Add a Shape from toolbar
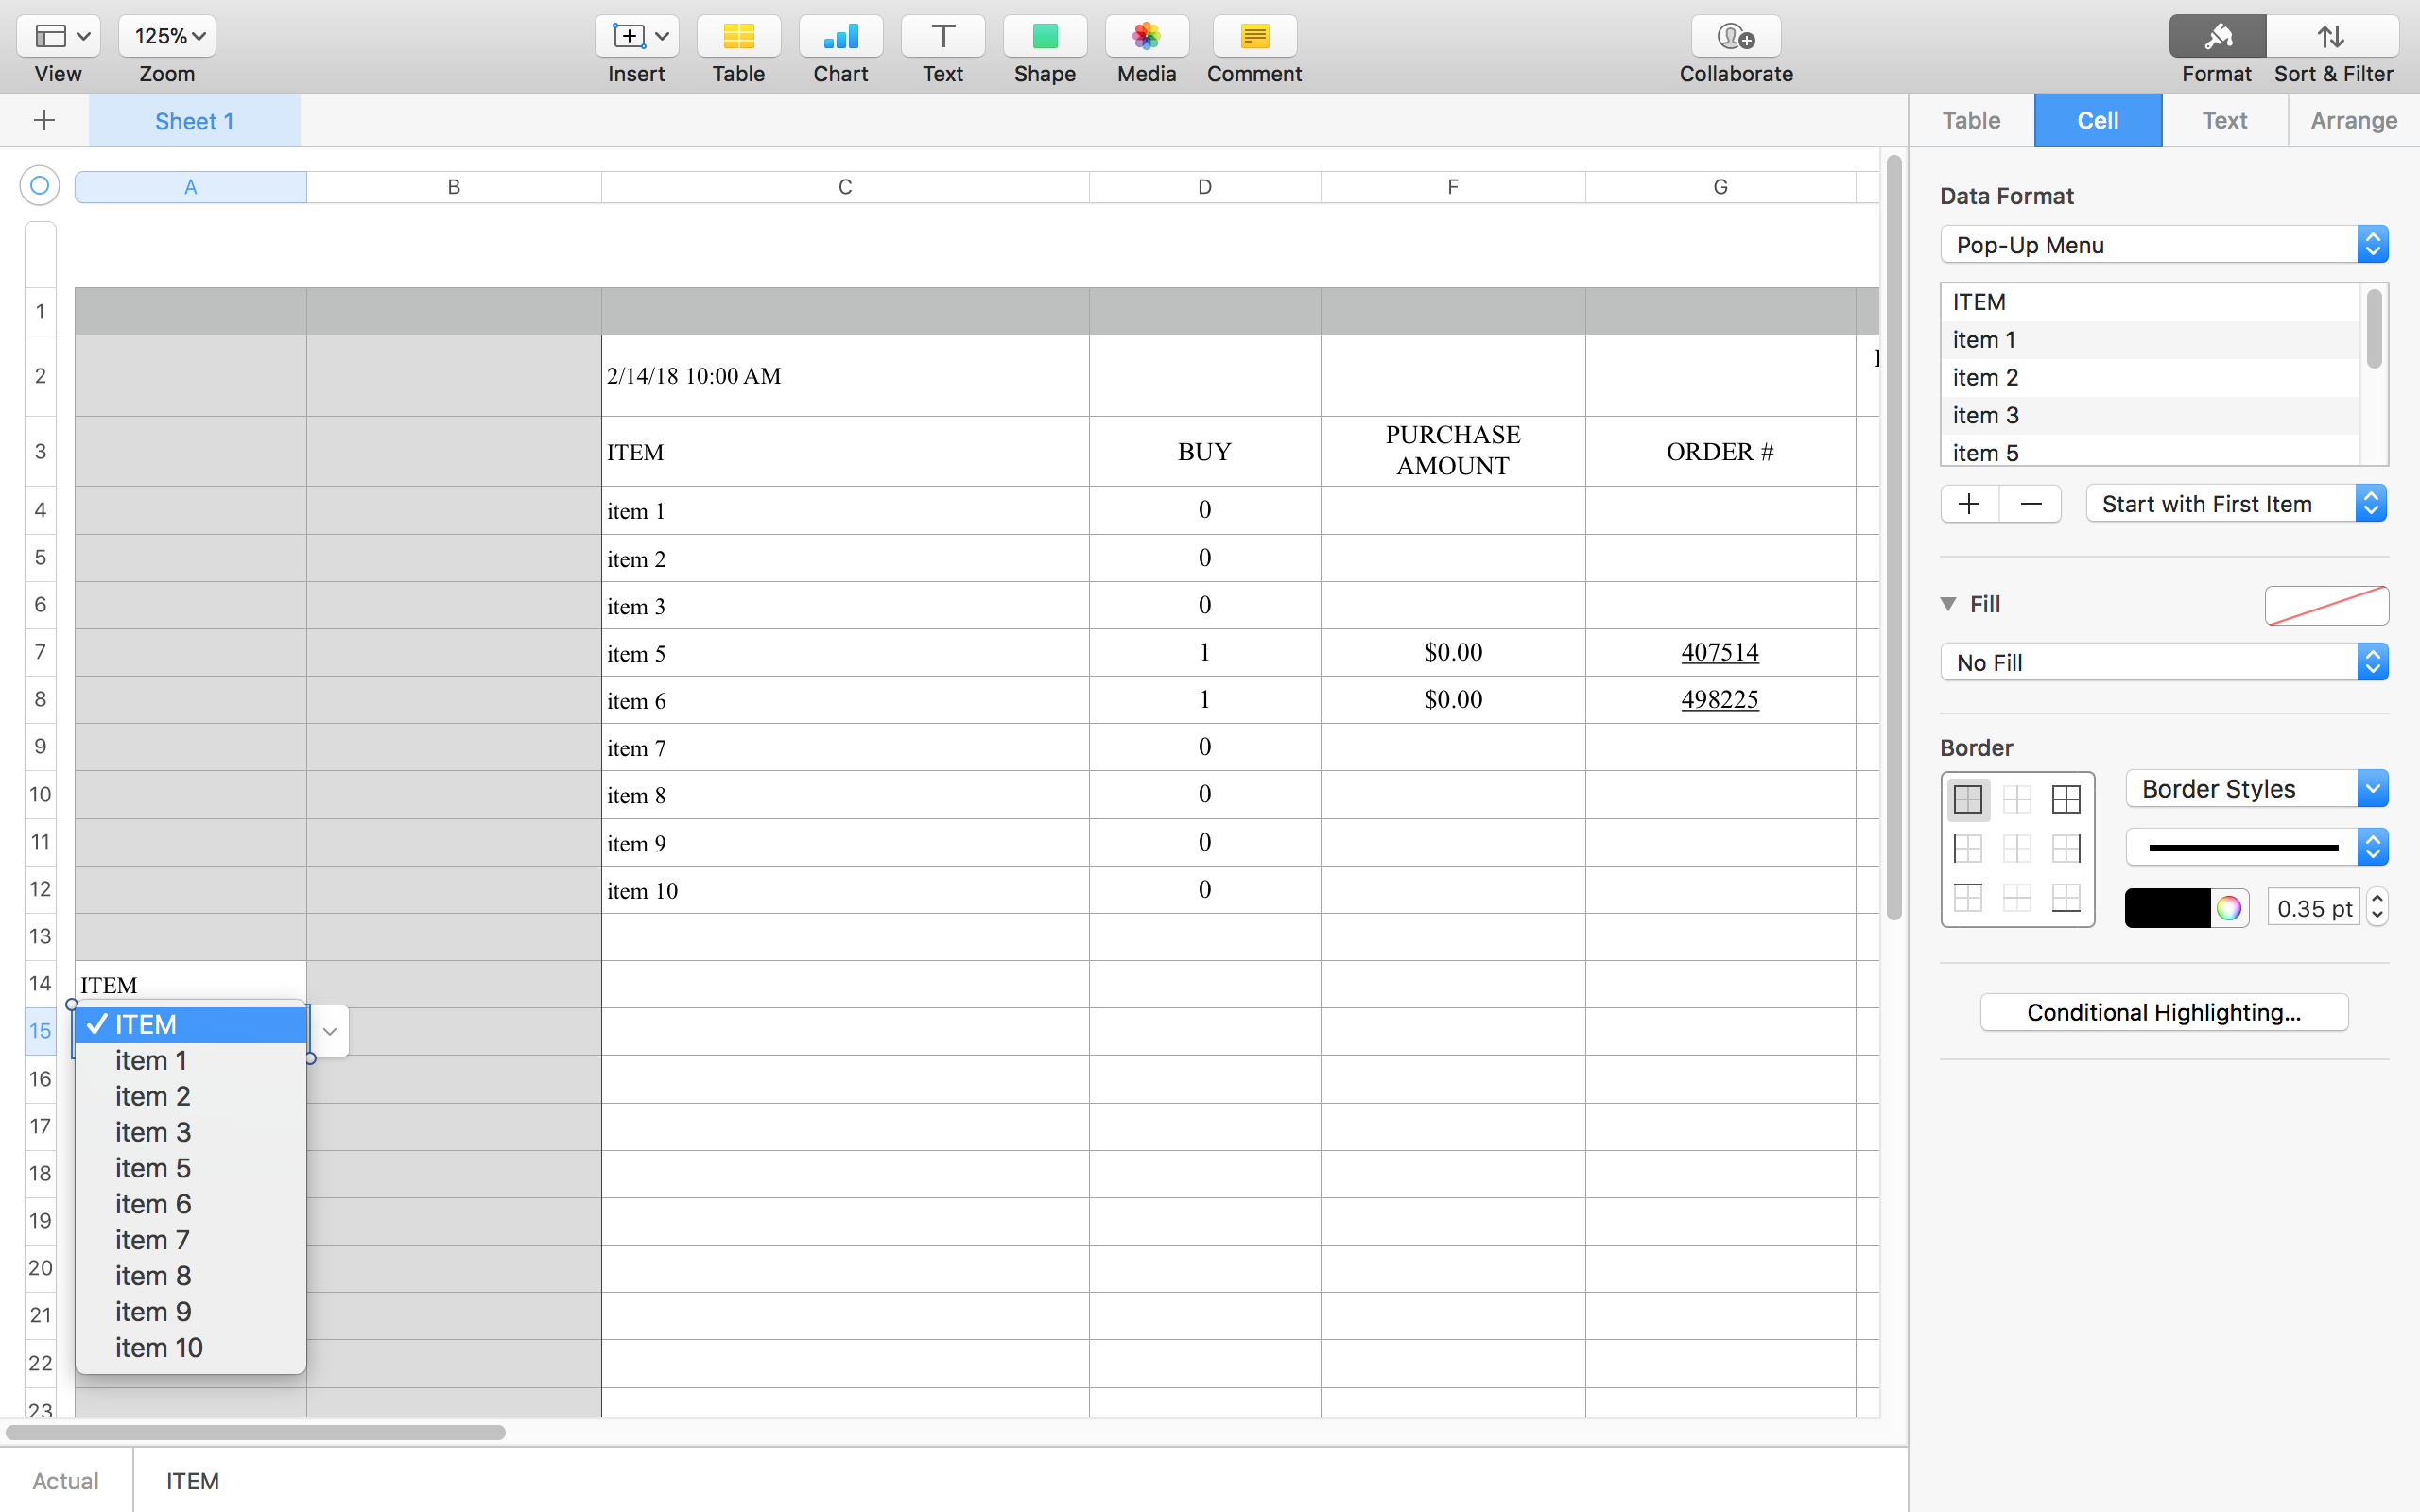Viewport: 2420px width, 1512px height. click(x=1044, y=37)
